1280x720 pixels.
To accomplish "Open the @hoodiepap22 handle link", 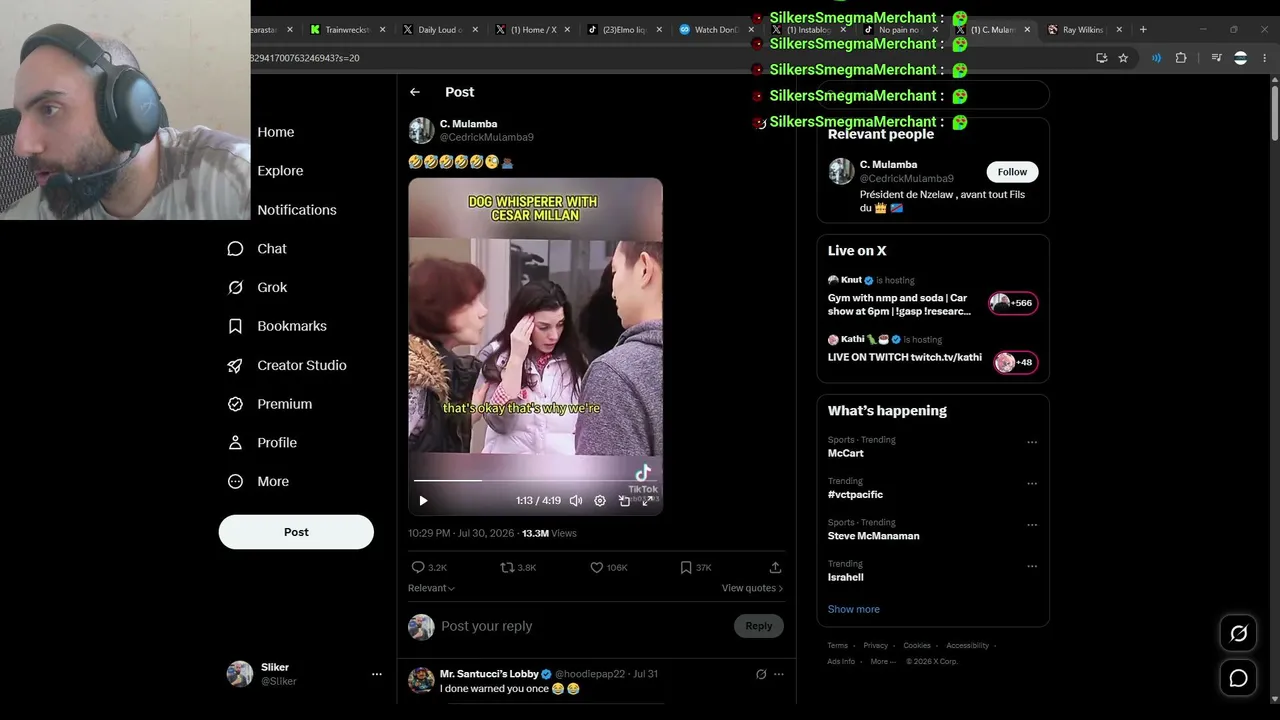I will pyautogui.click(x=590, y=674).
